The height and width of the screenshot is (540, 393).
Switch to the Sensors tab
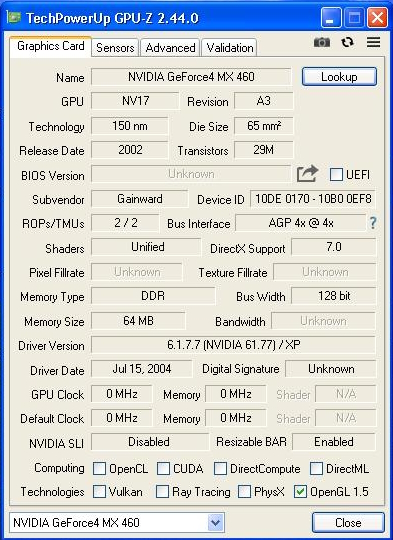[115, 48]
